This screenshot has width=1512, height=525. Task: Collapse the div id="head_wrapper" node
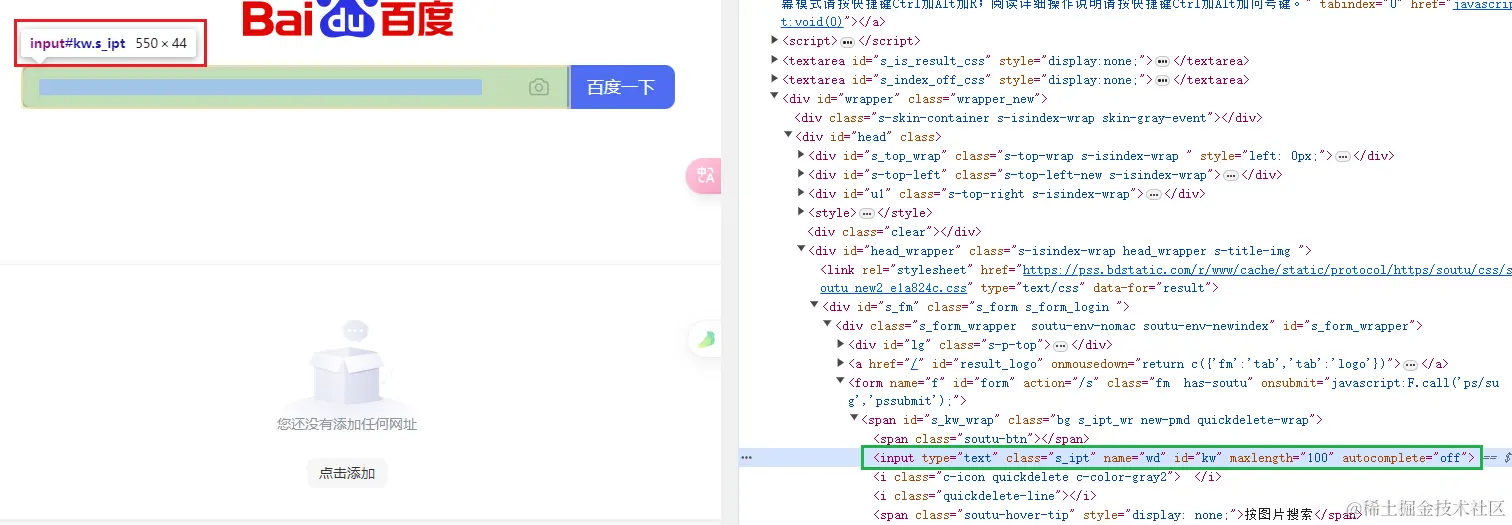pos(801,250)
